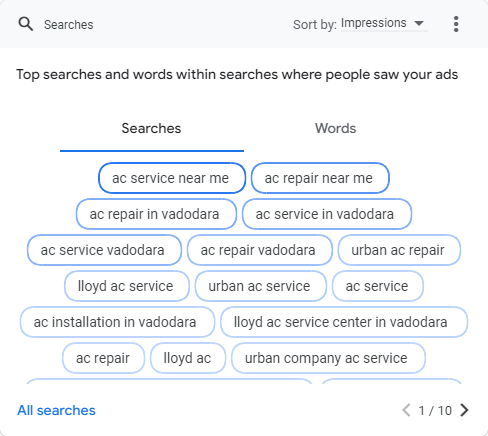Select the 'ac service near me' chip
This screenshot has height=436, width=488.
click(172, 178)
